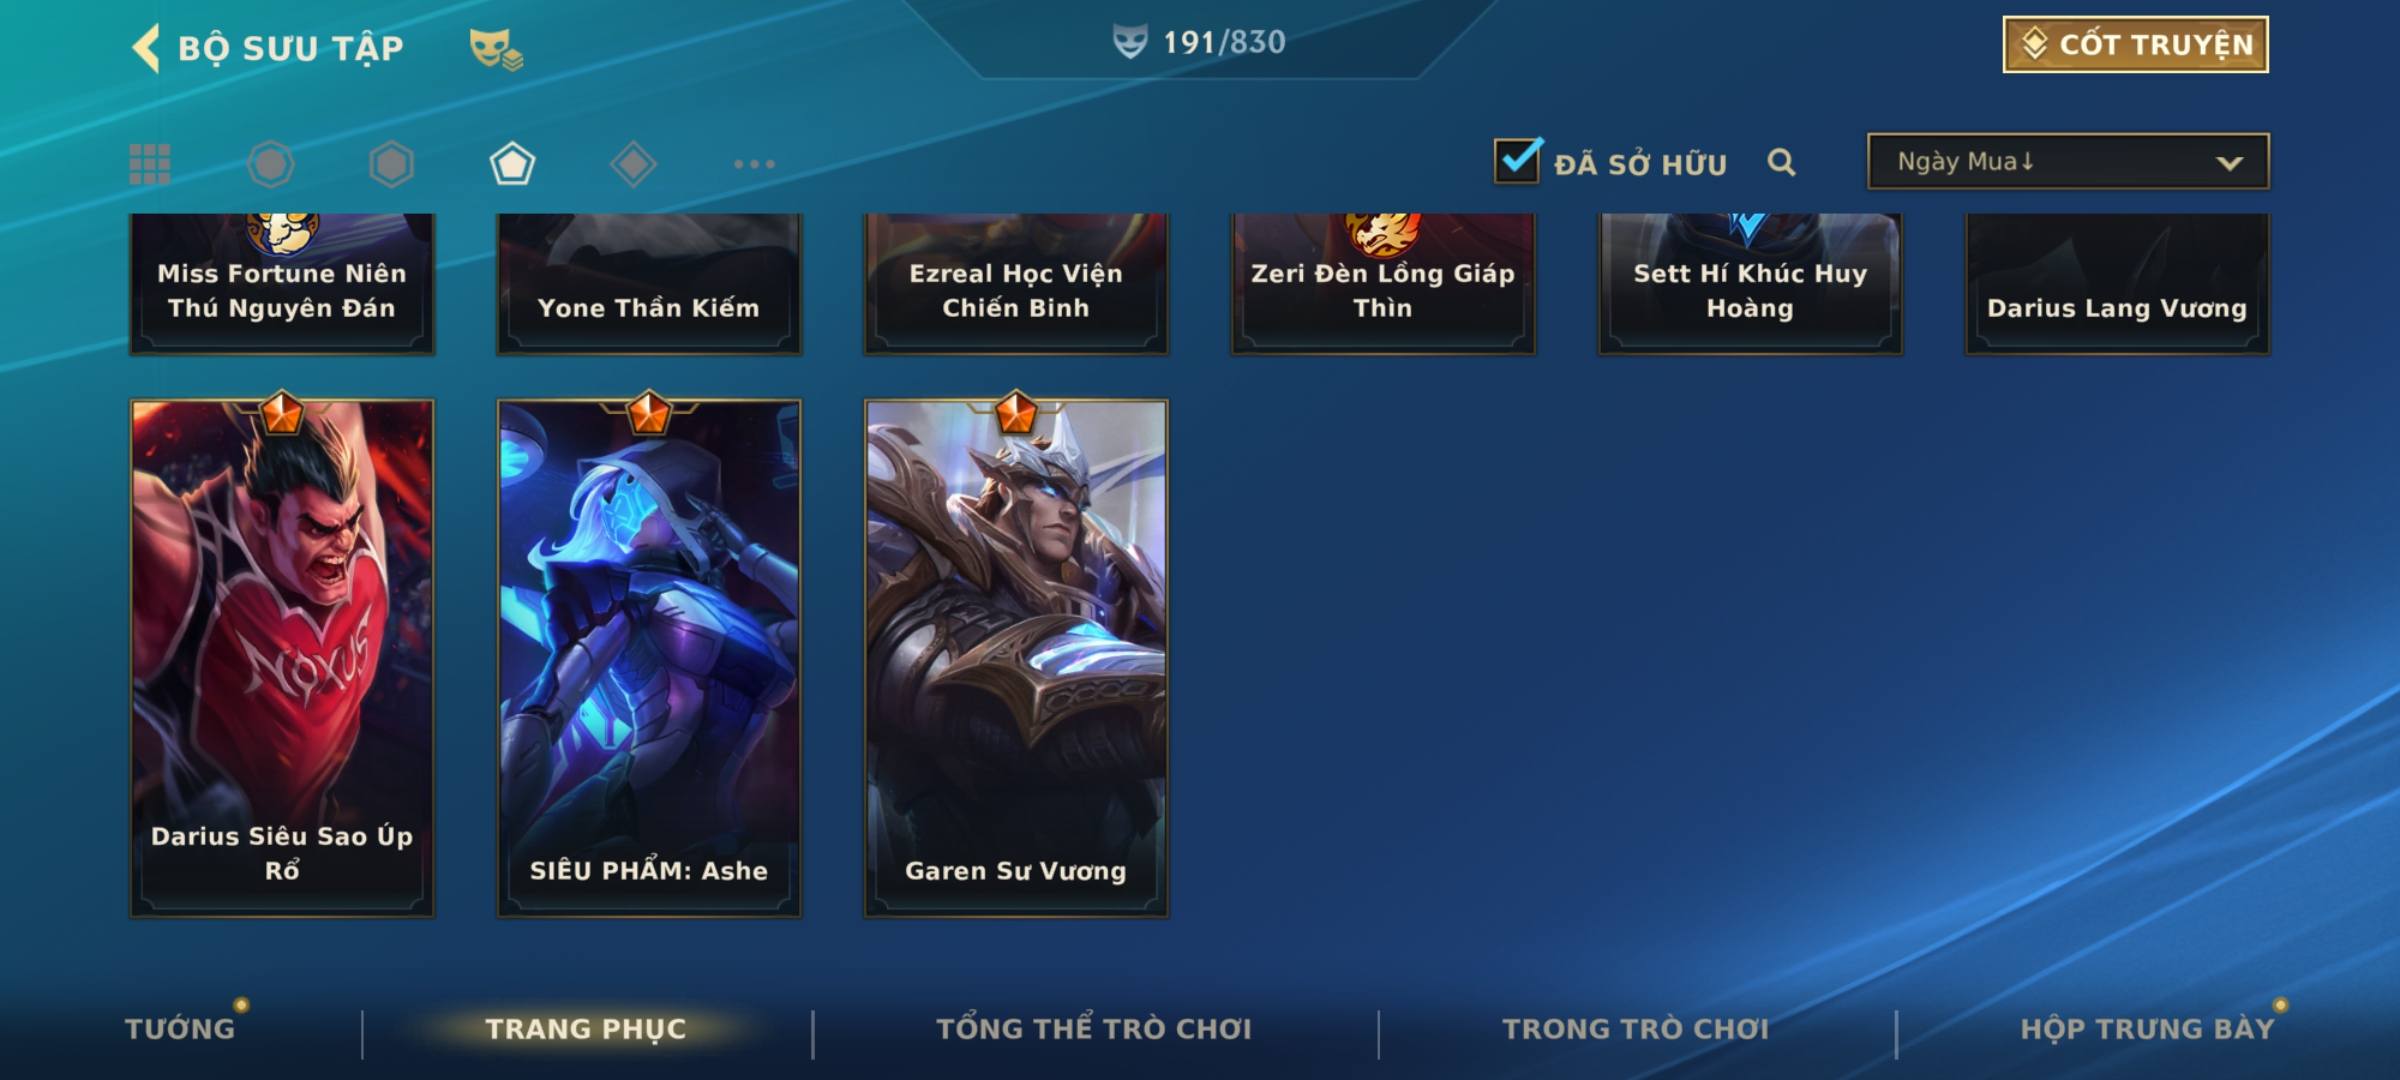
Task: Click the search magnifier icon
Action: pyautogui.click(x=1781, y=162)
